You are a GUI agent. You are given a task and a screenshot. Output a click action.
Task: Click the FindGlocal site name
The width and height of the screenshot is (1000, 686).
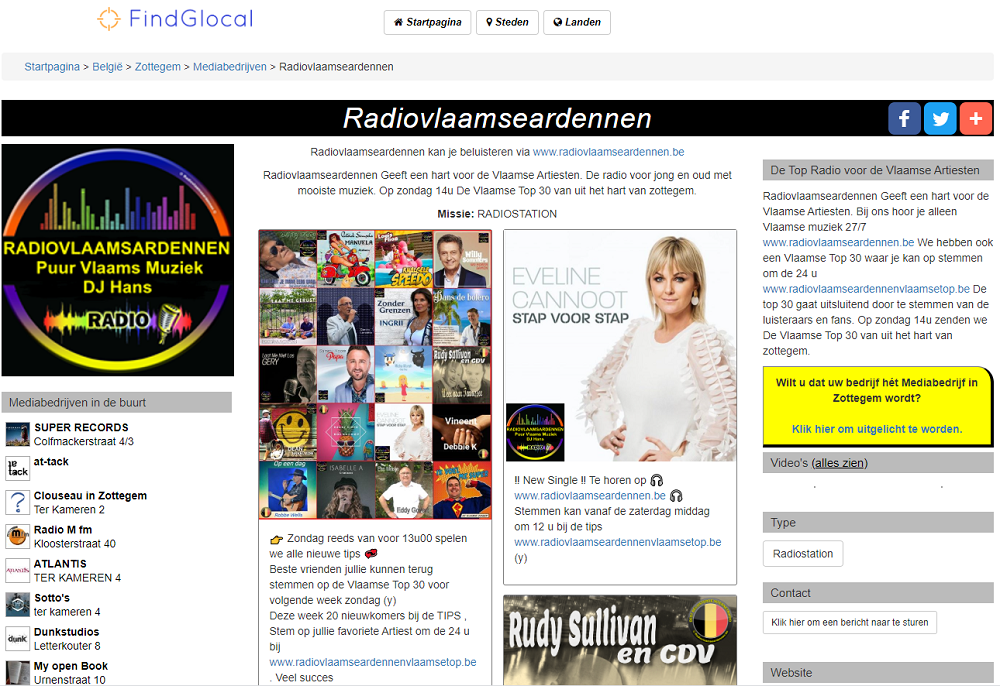coord(191,18)
